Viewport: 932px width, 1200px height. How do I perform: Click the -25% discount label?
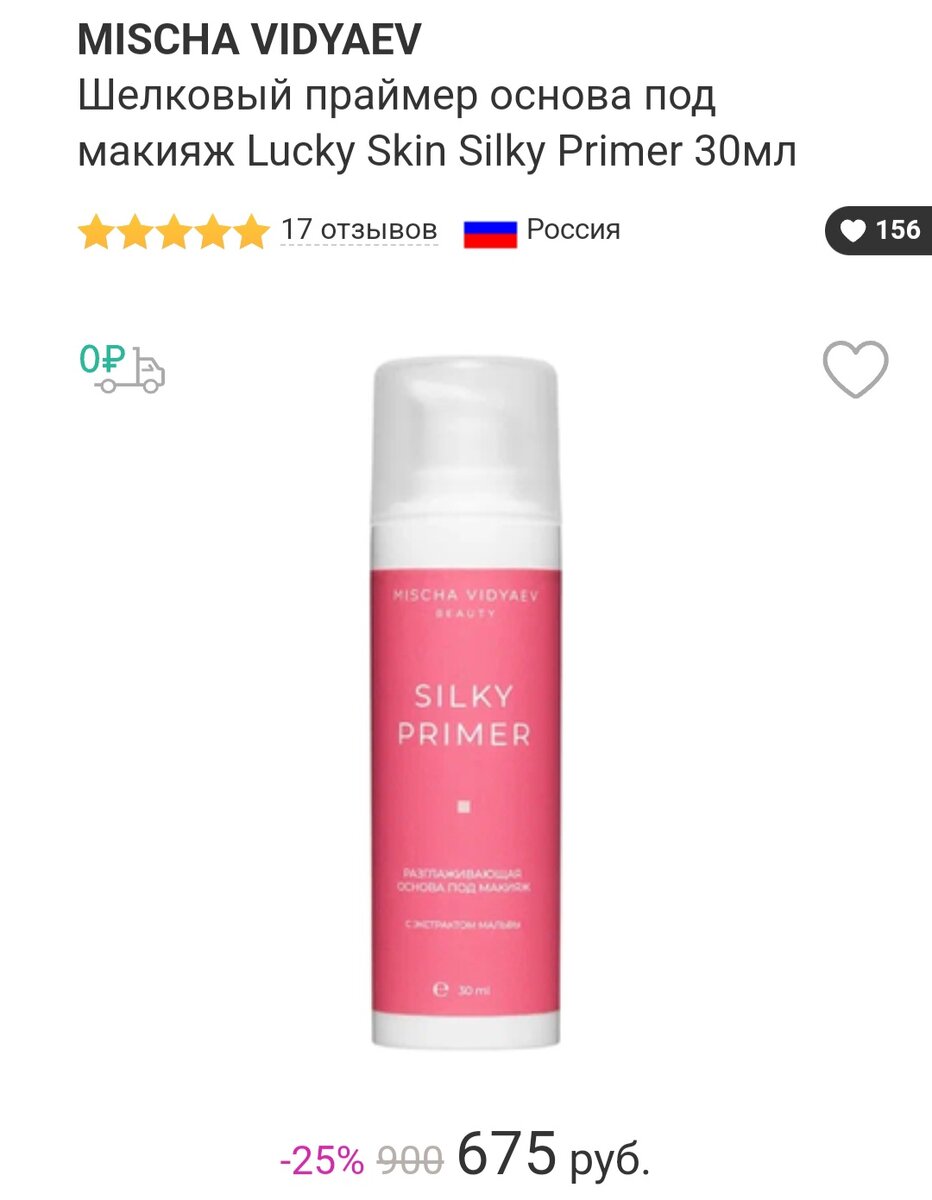[x=322, y=1161]
